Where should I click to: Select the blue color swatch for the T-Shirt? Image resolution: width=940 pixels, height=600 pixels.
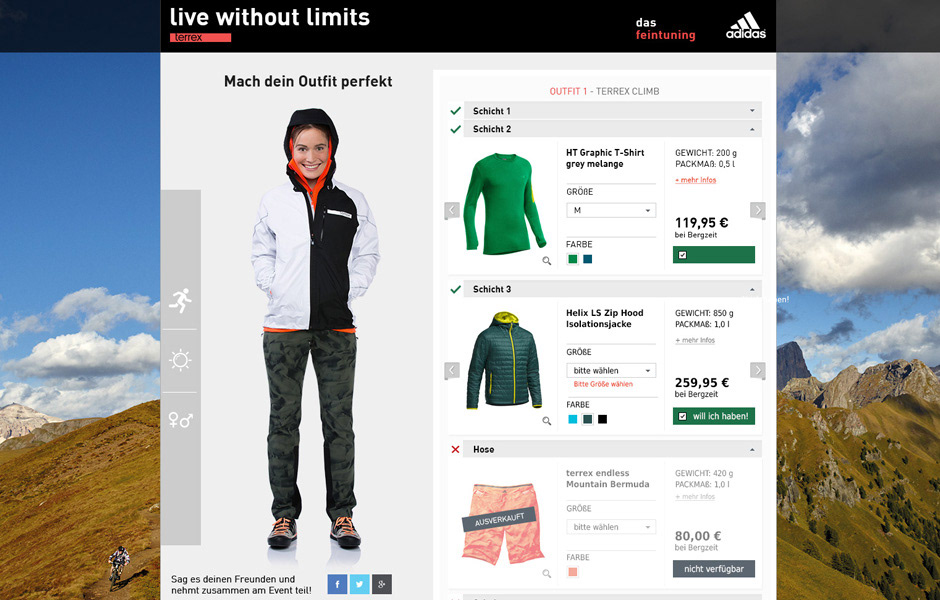tap(588, 260)
